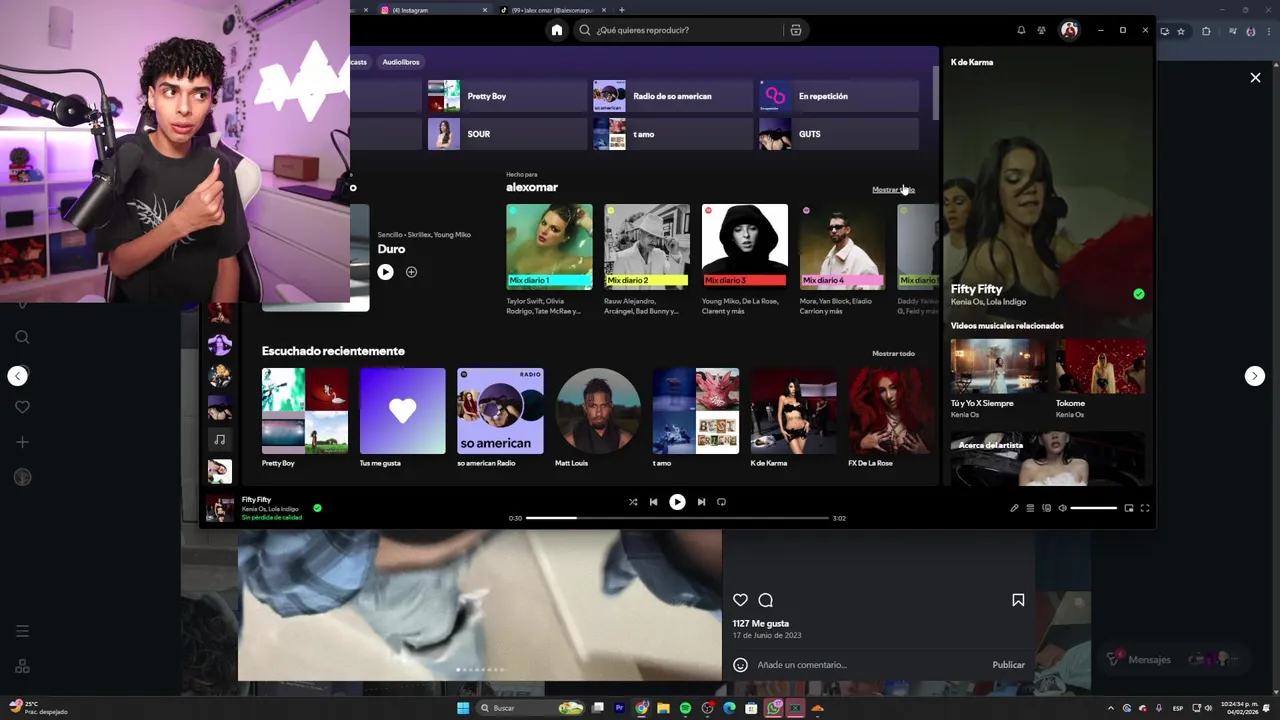Adjust the Spotify volume slider
The width and height of the screenshot is (1280, 720).
click(1094, 508)
